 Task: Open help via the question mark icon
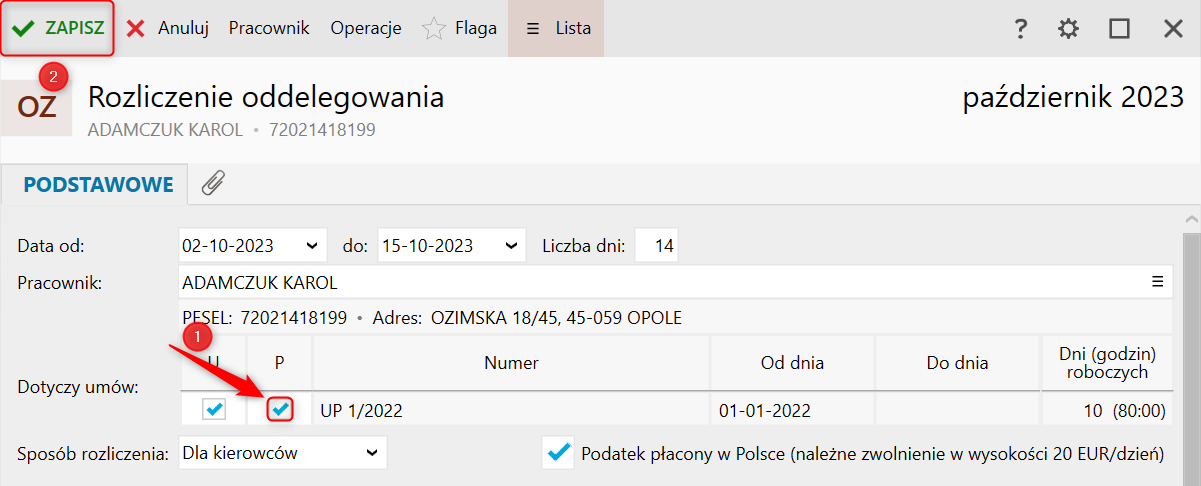coord(1020,29)
